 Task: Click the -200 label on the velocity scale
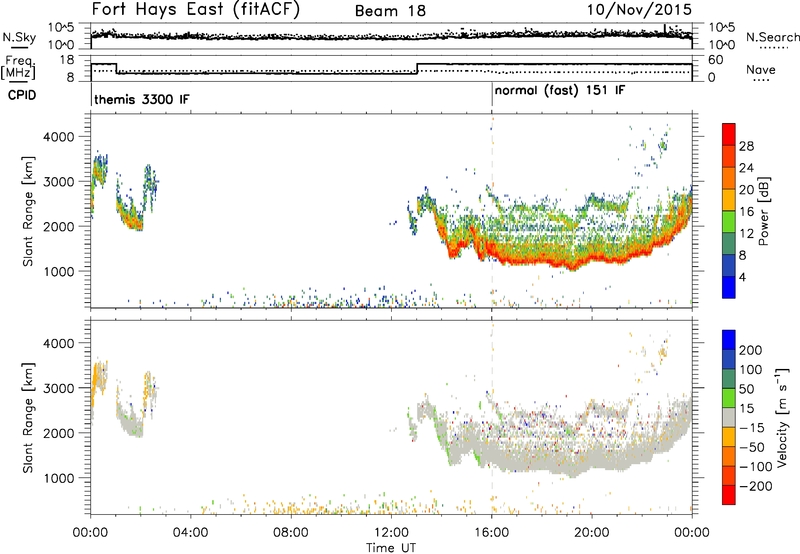[756, 486]
